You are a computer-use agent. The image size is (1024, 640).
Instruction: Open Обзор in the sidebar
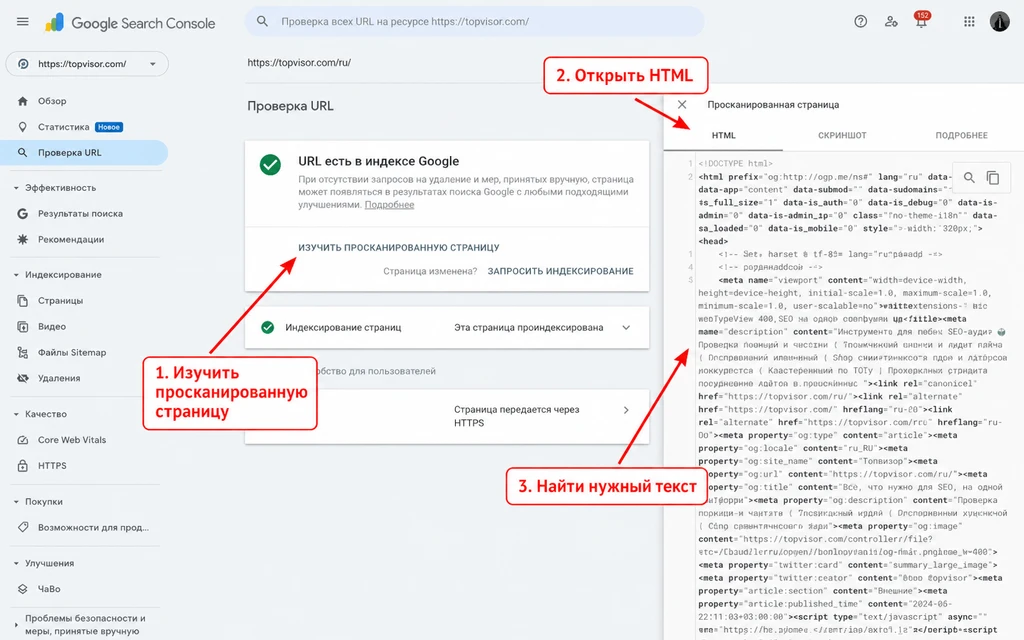52,101
